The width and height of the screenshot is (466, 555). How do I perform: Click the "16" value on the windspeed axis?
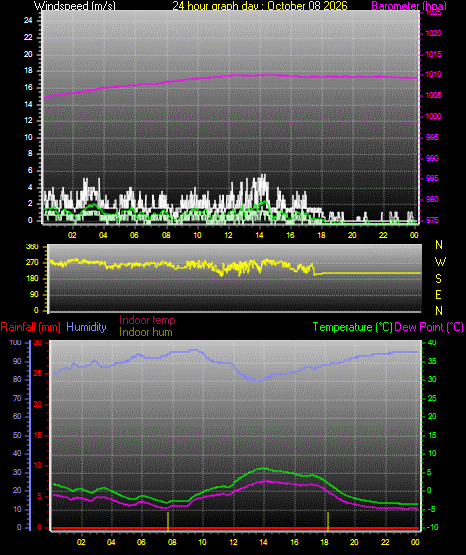tap(28, 87)
